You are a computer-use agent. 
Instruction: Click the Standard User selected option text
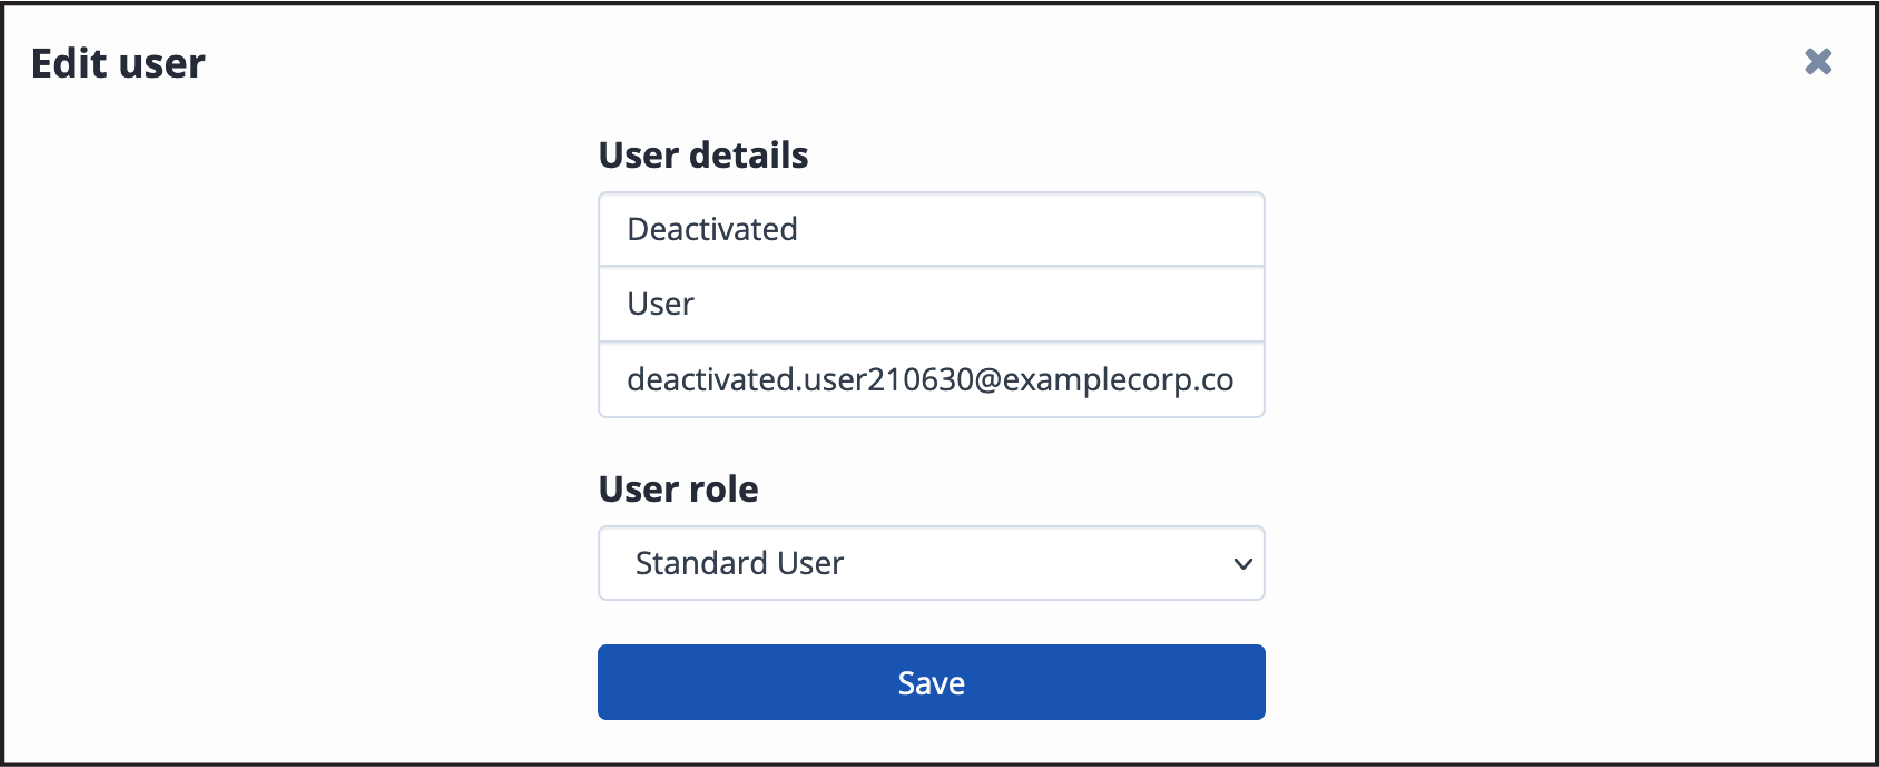[x=740, y=563]
